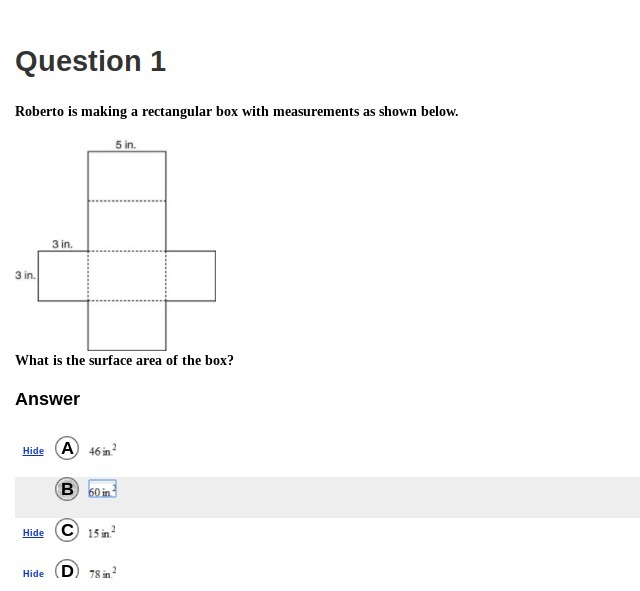Viewport: 640px width, 591px height.
Task: Hide answer option C
Action: click(33, 533)
